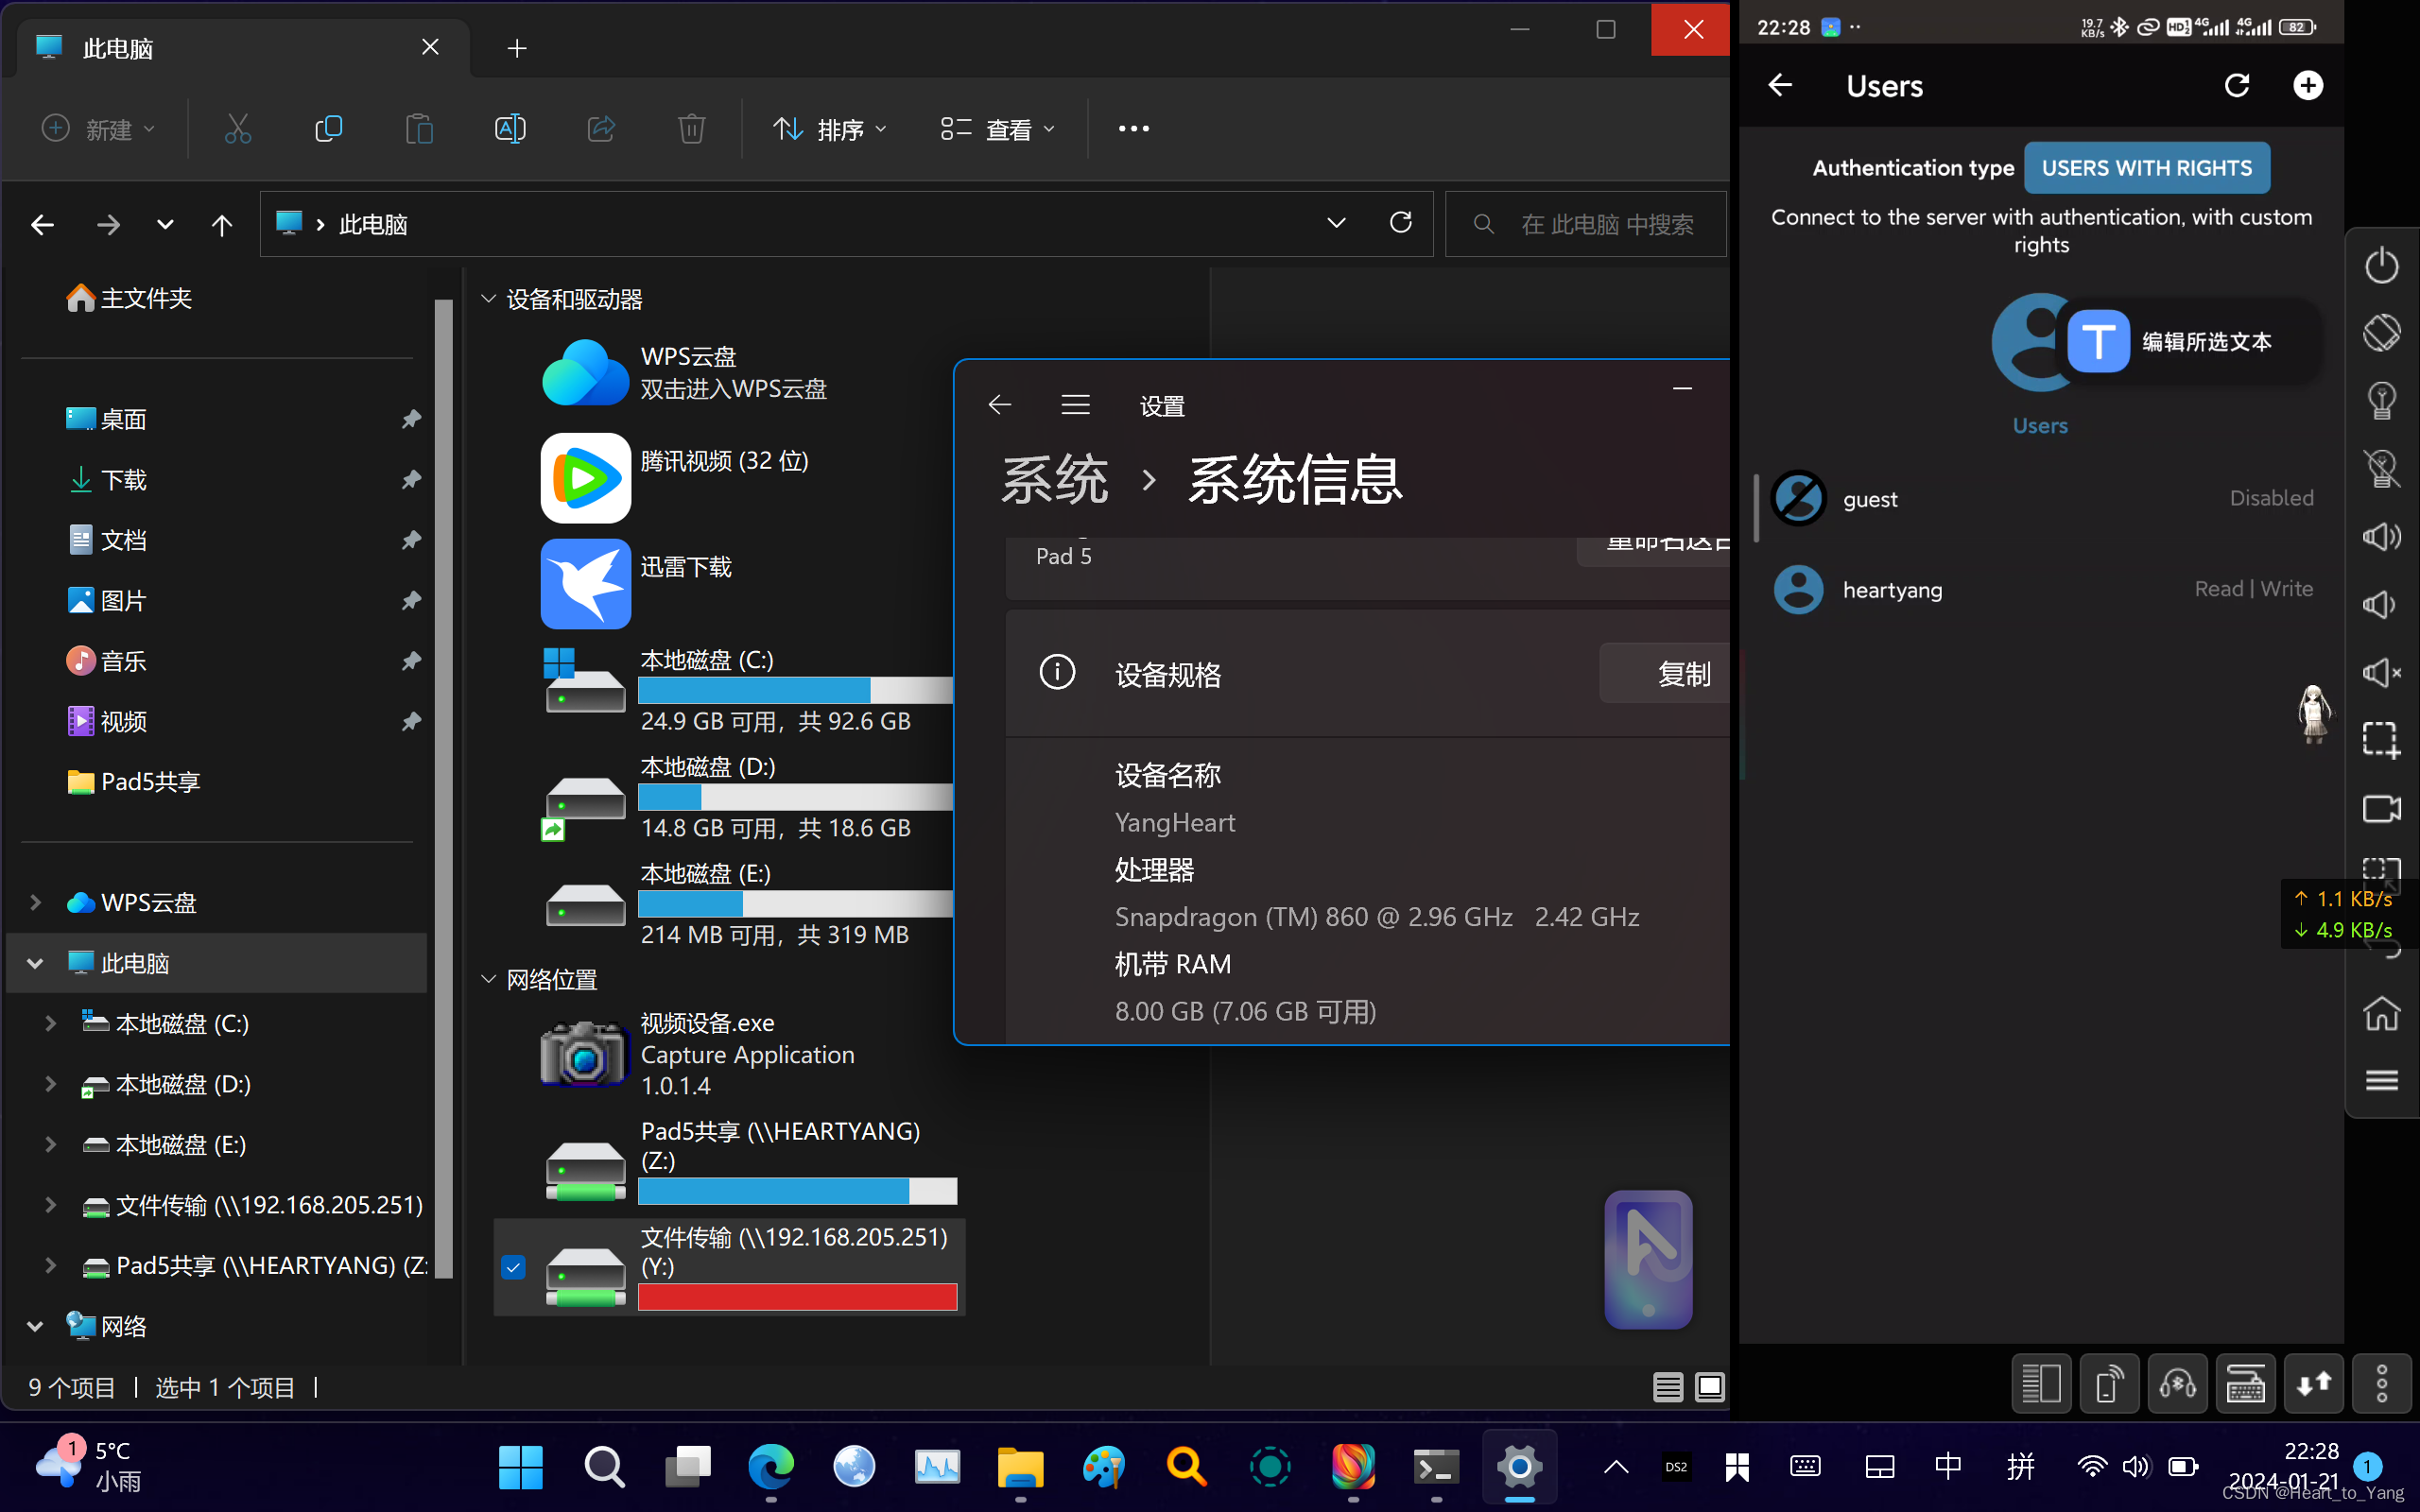Expand 本地磁盘 (E:) tree node
This screenshot has height=1512, width=2420.
(50, 1144)
